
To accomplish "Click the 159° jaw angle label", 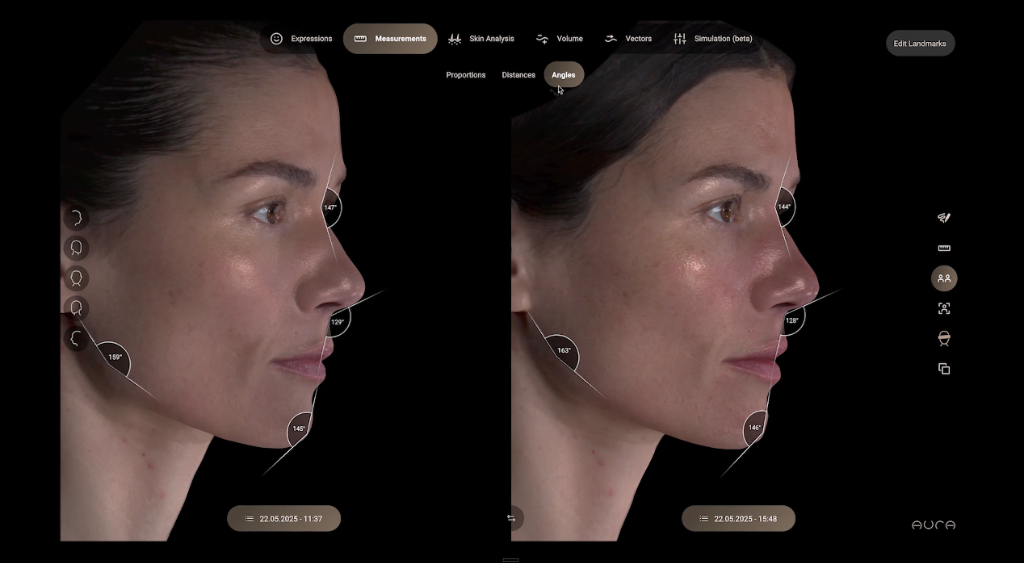I will (x=115, y=357).
